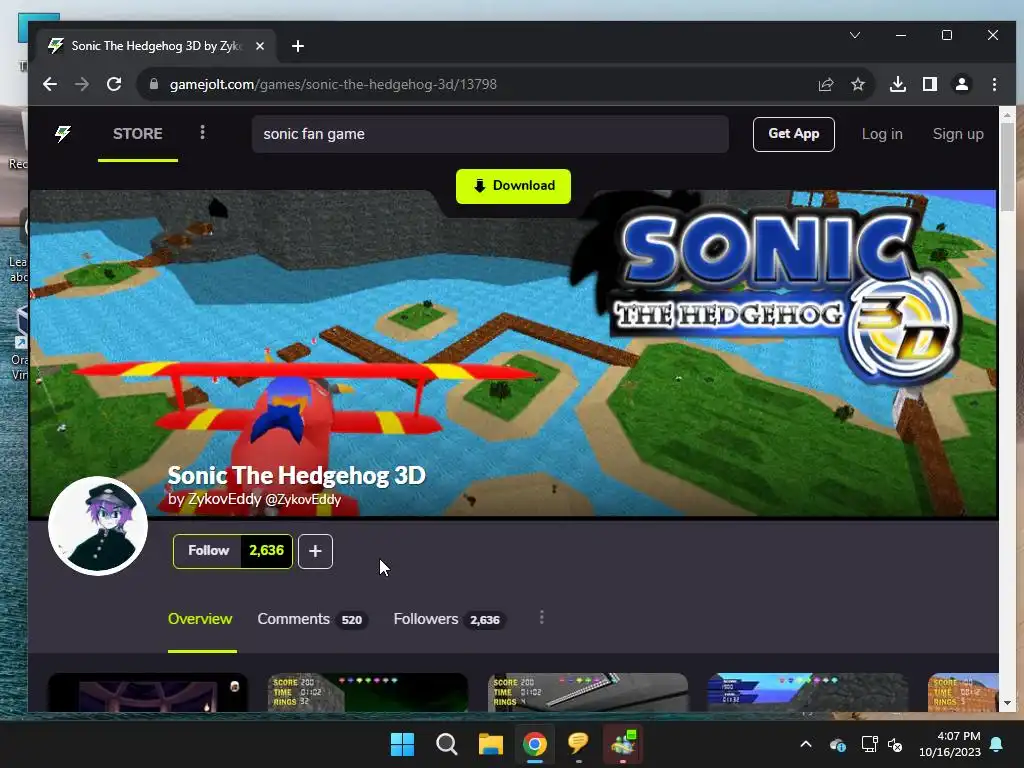Go forward in the browser
Viewport: 1024px width, 768px height.
(82, 84)
